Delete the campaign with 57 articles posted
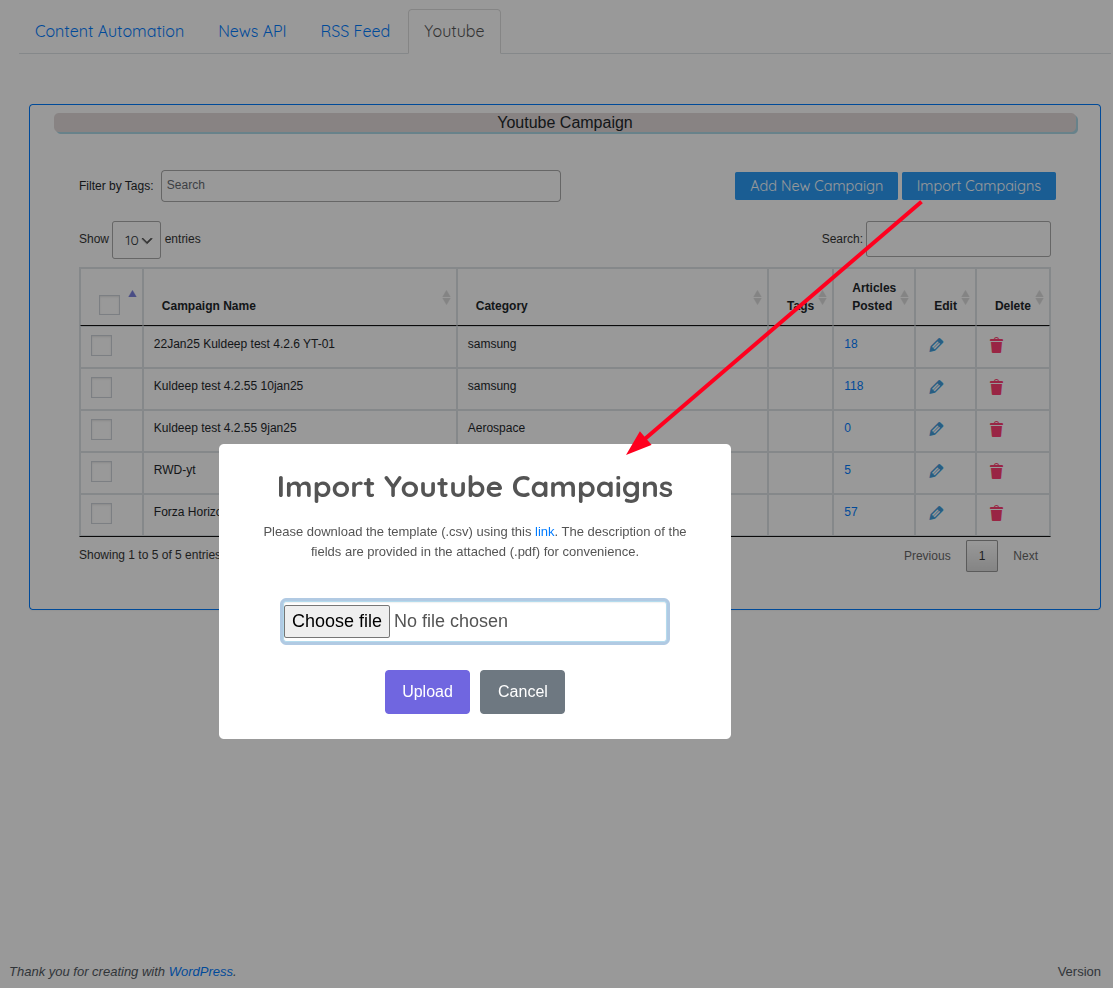The width and height of the screenshot is (1113, 988). click(x=996, y=513)
